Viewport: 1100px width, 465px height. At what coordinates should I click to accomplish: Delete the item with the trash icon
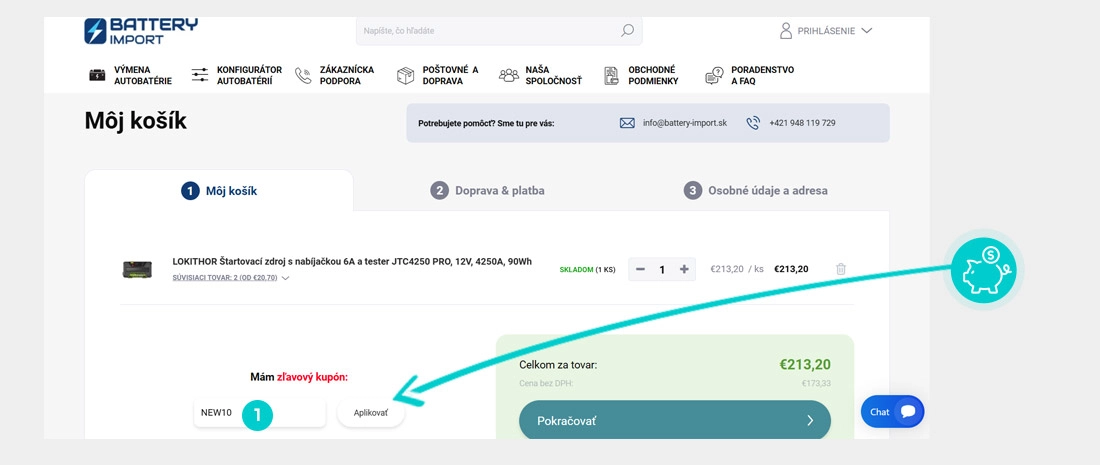tap(841, 269)
